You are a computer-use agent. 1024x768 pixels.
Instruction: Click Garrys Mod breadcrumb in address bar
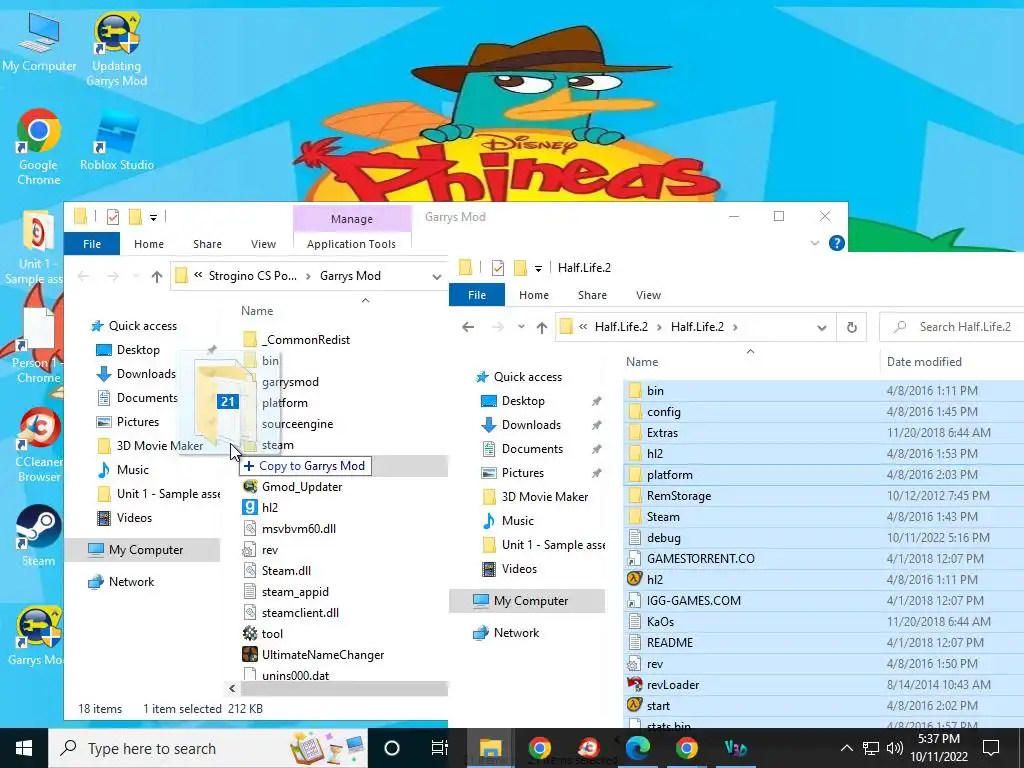point(350,276)
